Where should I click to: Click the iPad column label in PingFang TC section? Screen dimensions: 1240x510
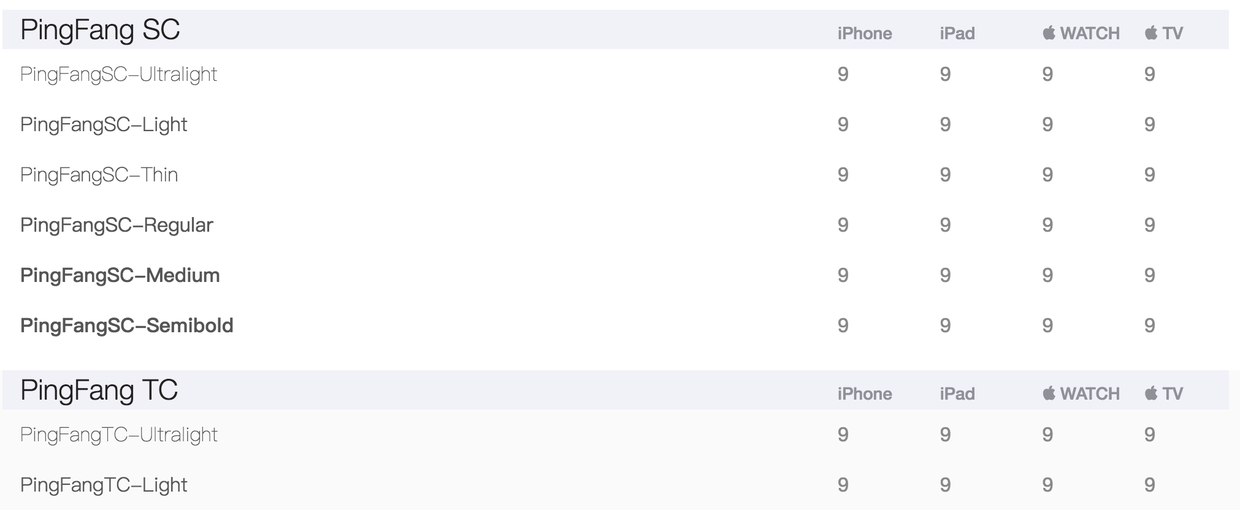957,394
